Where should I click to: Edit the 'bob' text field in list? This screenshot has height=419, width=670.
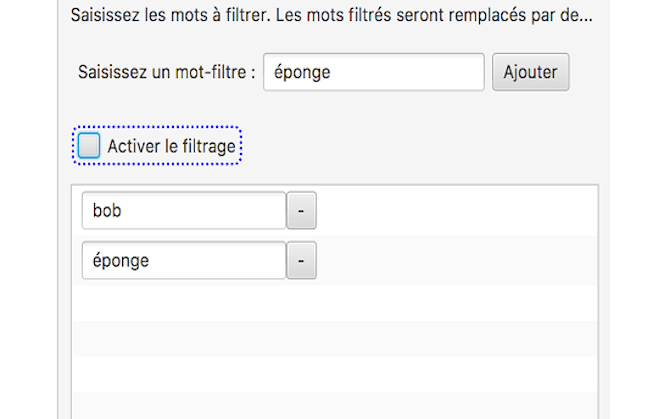(184, 211)
